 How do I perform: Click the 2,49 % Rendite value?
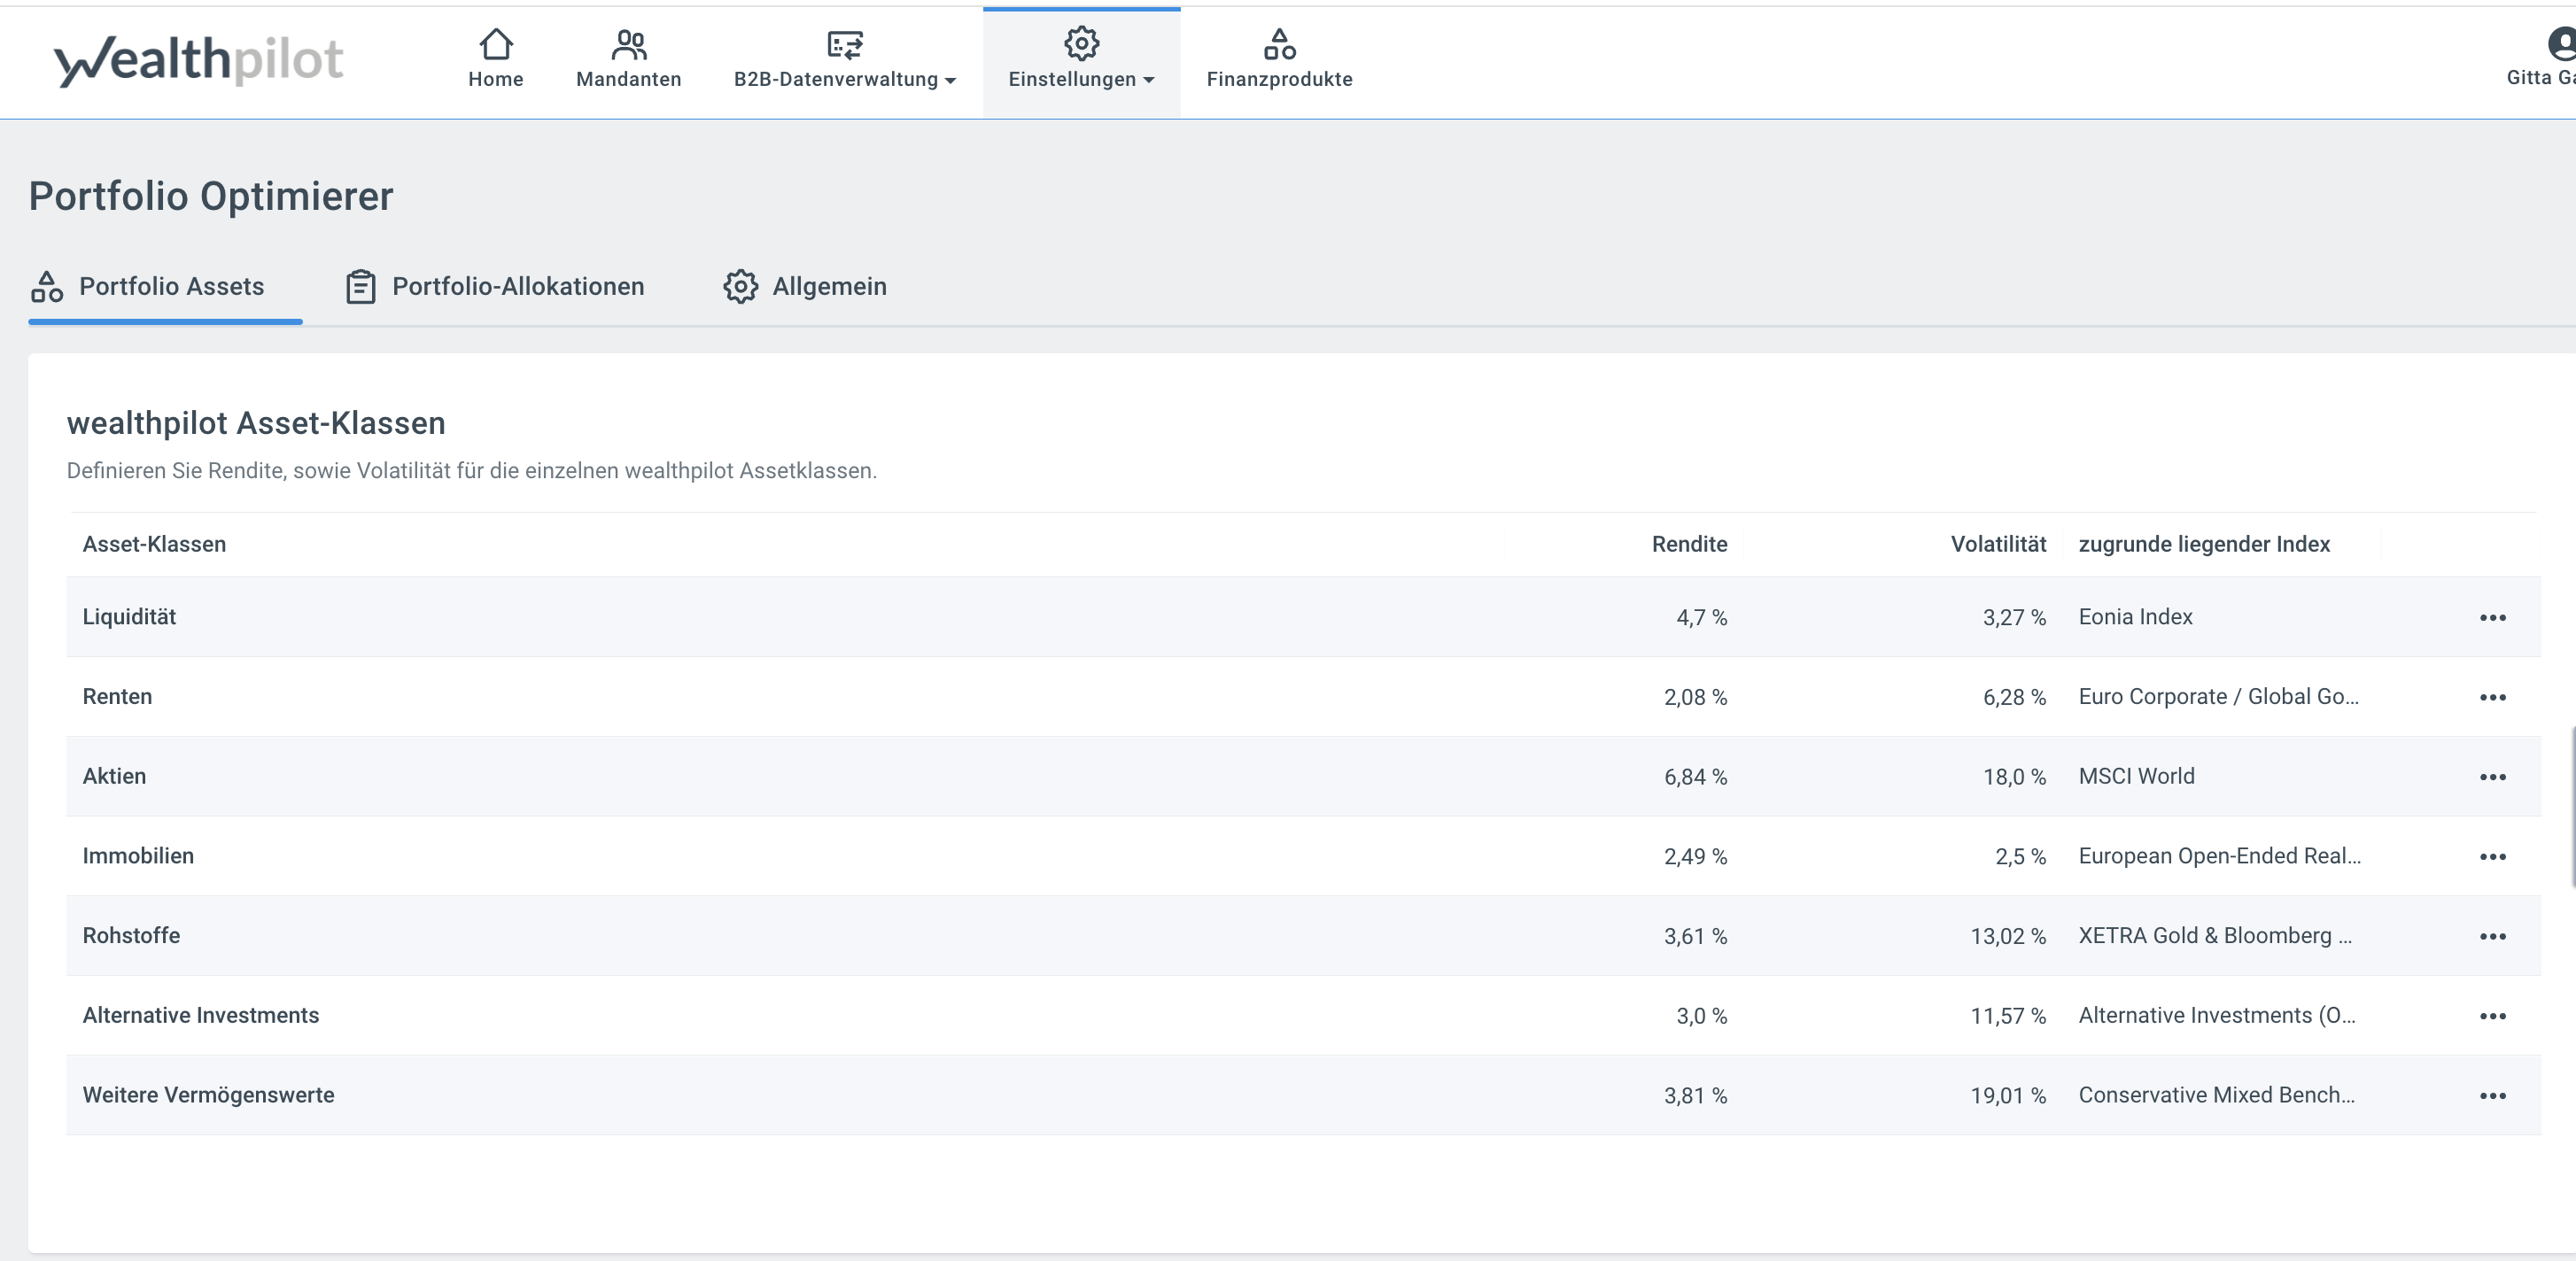click(1695, 857)
